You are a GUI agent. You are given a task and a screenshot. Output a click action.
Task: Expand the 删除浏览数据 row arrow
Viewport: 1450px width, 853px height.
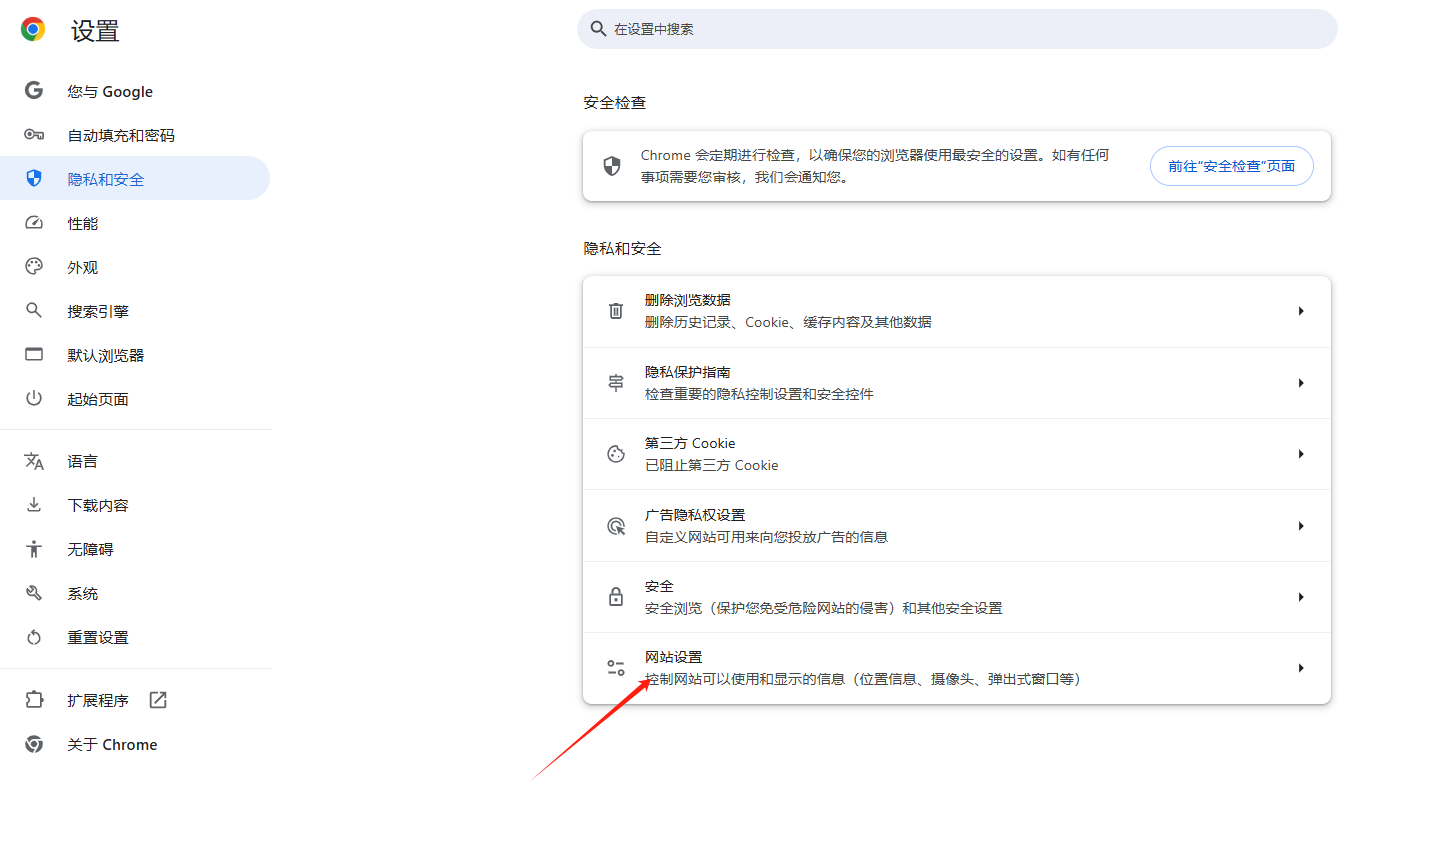click(x=1301, y=311)
